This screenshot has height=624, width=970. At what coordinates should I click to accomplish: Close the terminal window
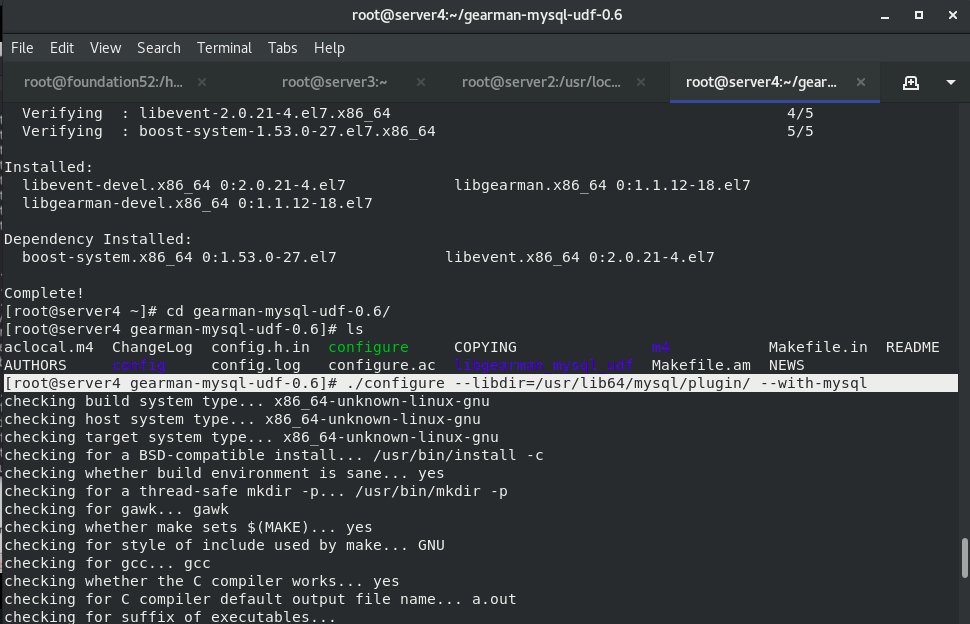pos(953,15)
